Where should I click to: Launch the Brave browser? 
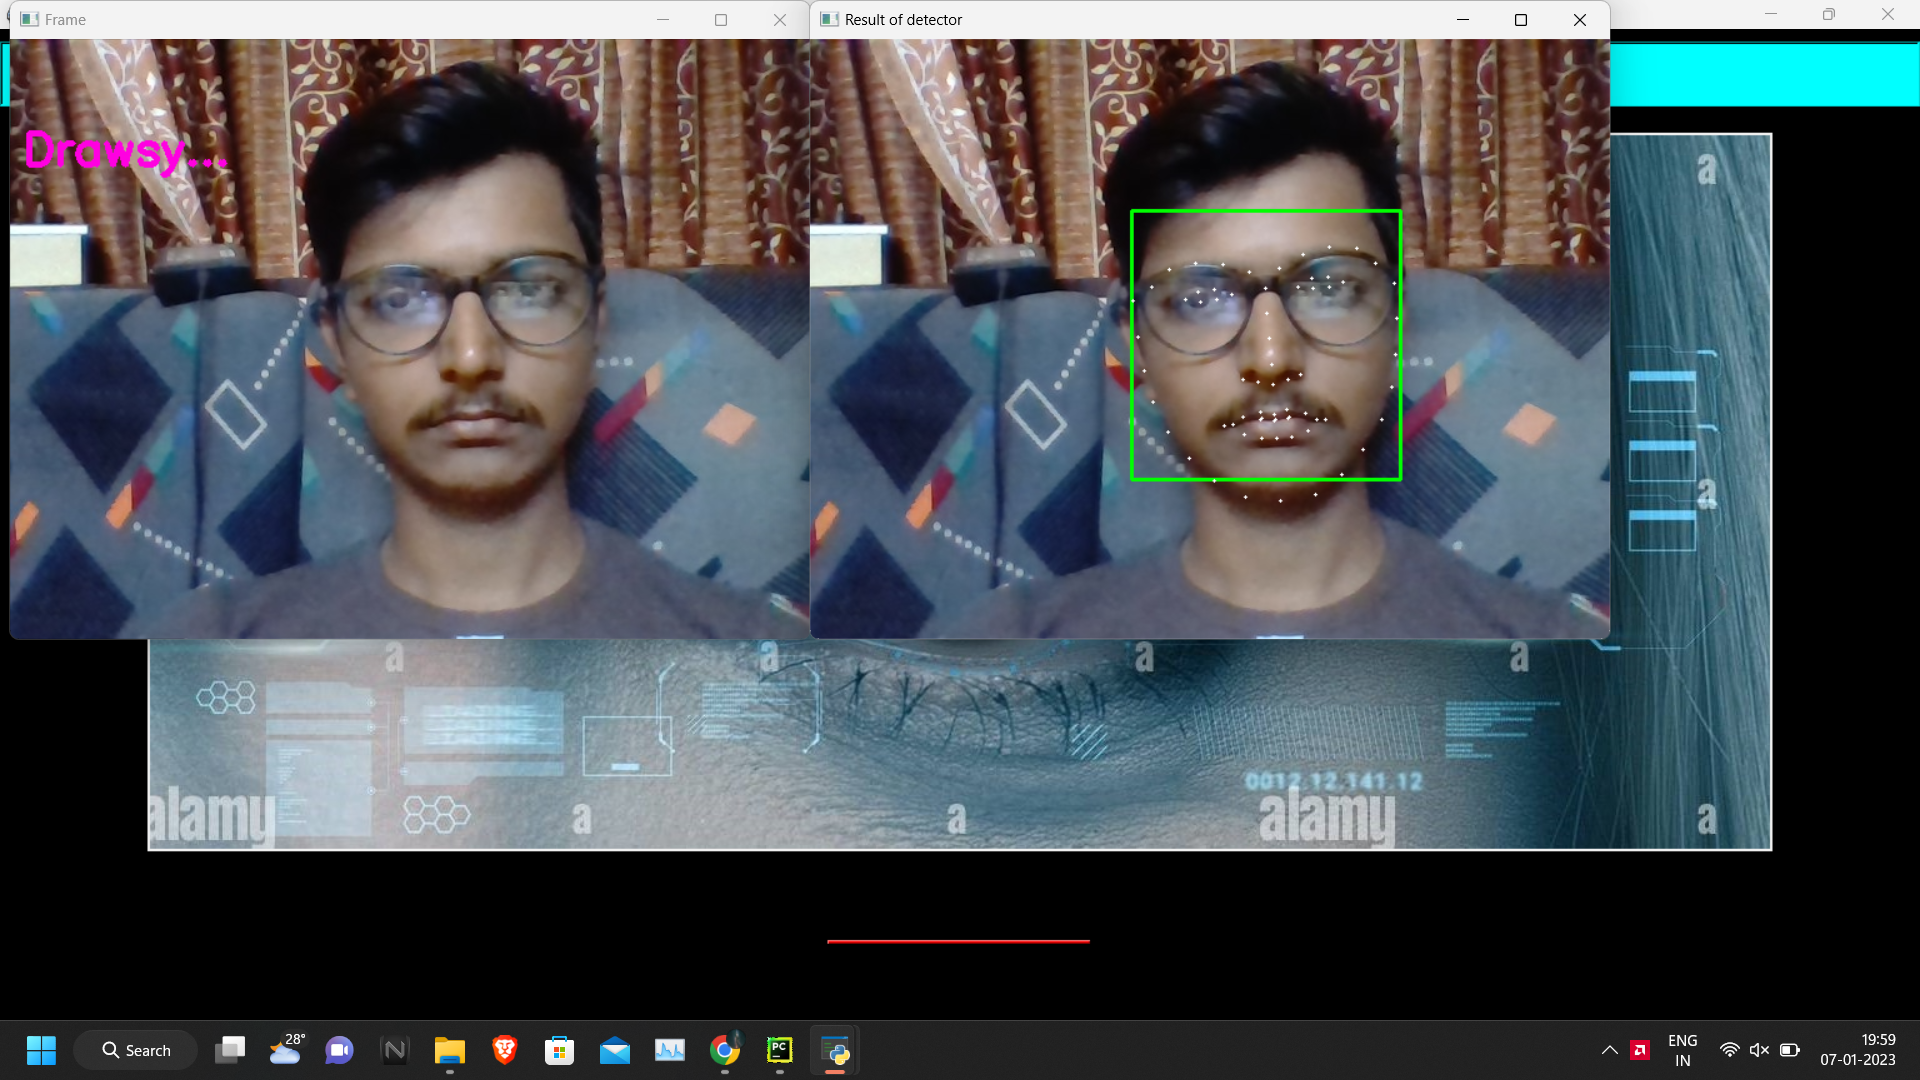click(x=504, y=1051)
